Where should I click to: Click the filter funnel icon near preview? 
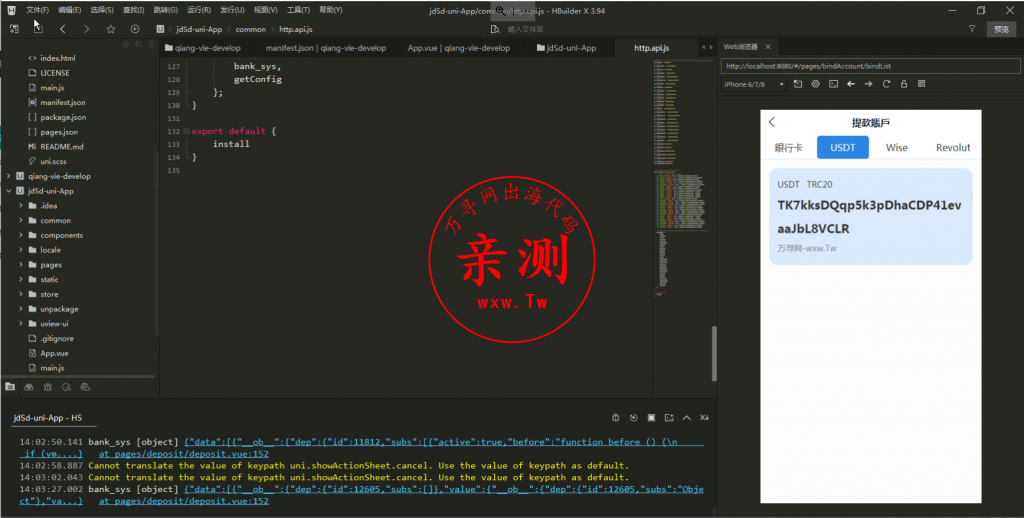[x=972, y=29]
